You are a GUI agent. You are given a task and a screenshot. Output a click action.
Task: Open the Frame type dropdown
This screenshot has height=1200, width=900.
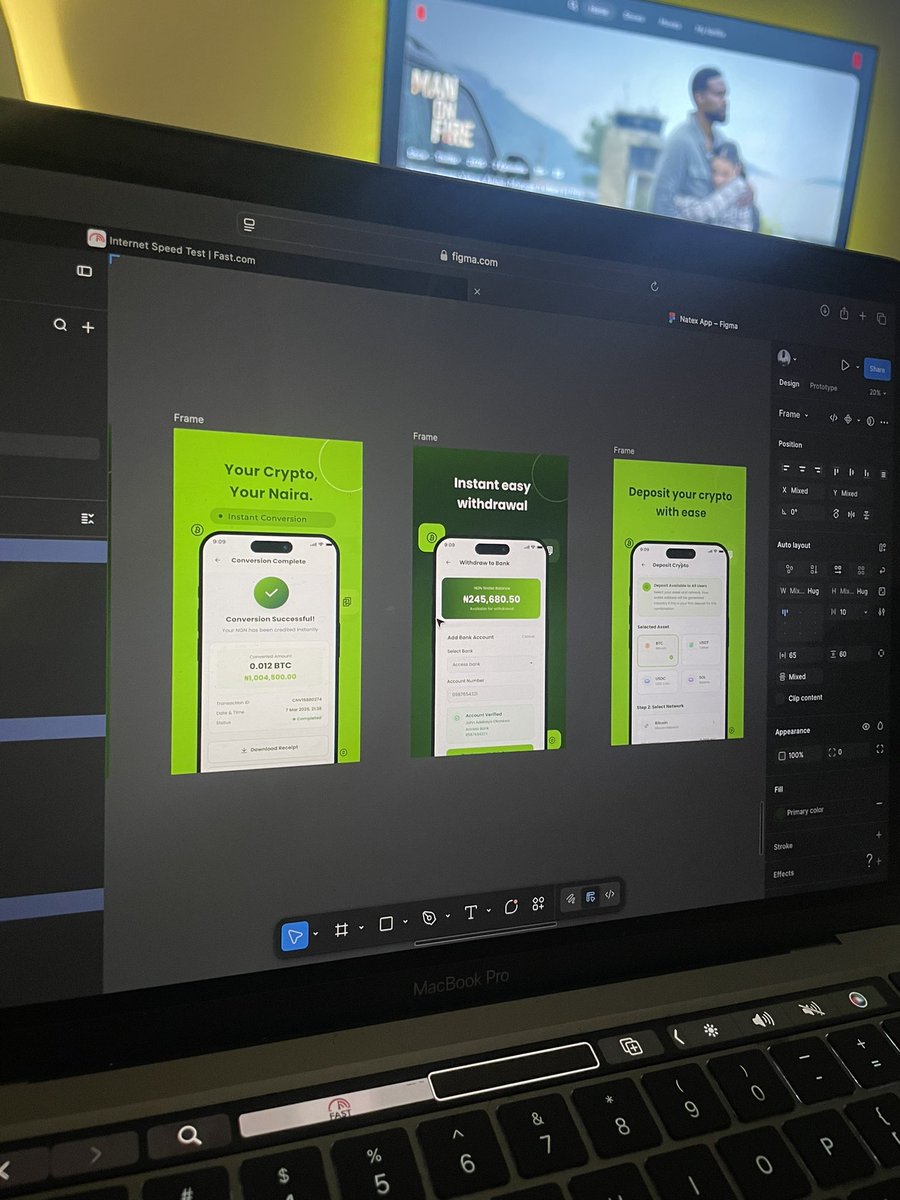793,414
